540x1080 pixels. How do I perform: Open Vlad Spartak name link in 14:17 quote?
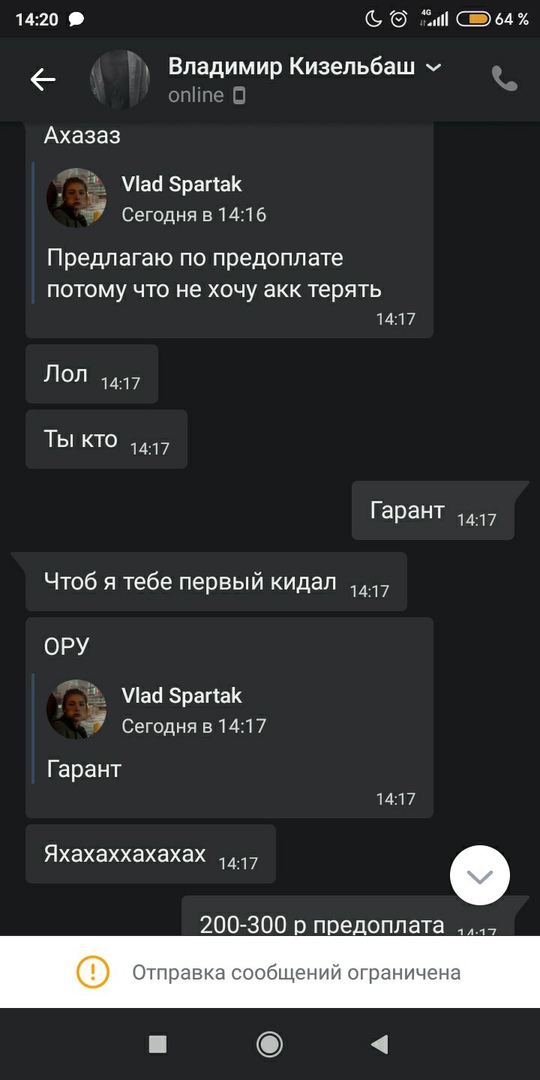click(181, 696)
